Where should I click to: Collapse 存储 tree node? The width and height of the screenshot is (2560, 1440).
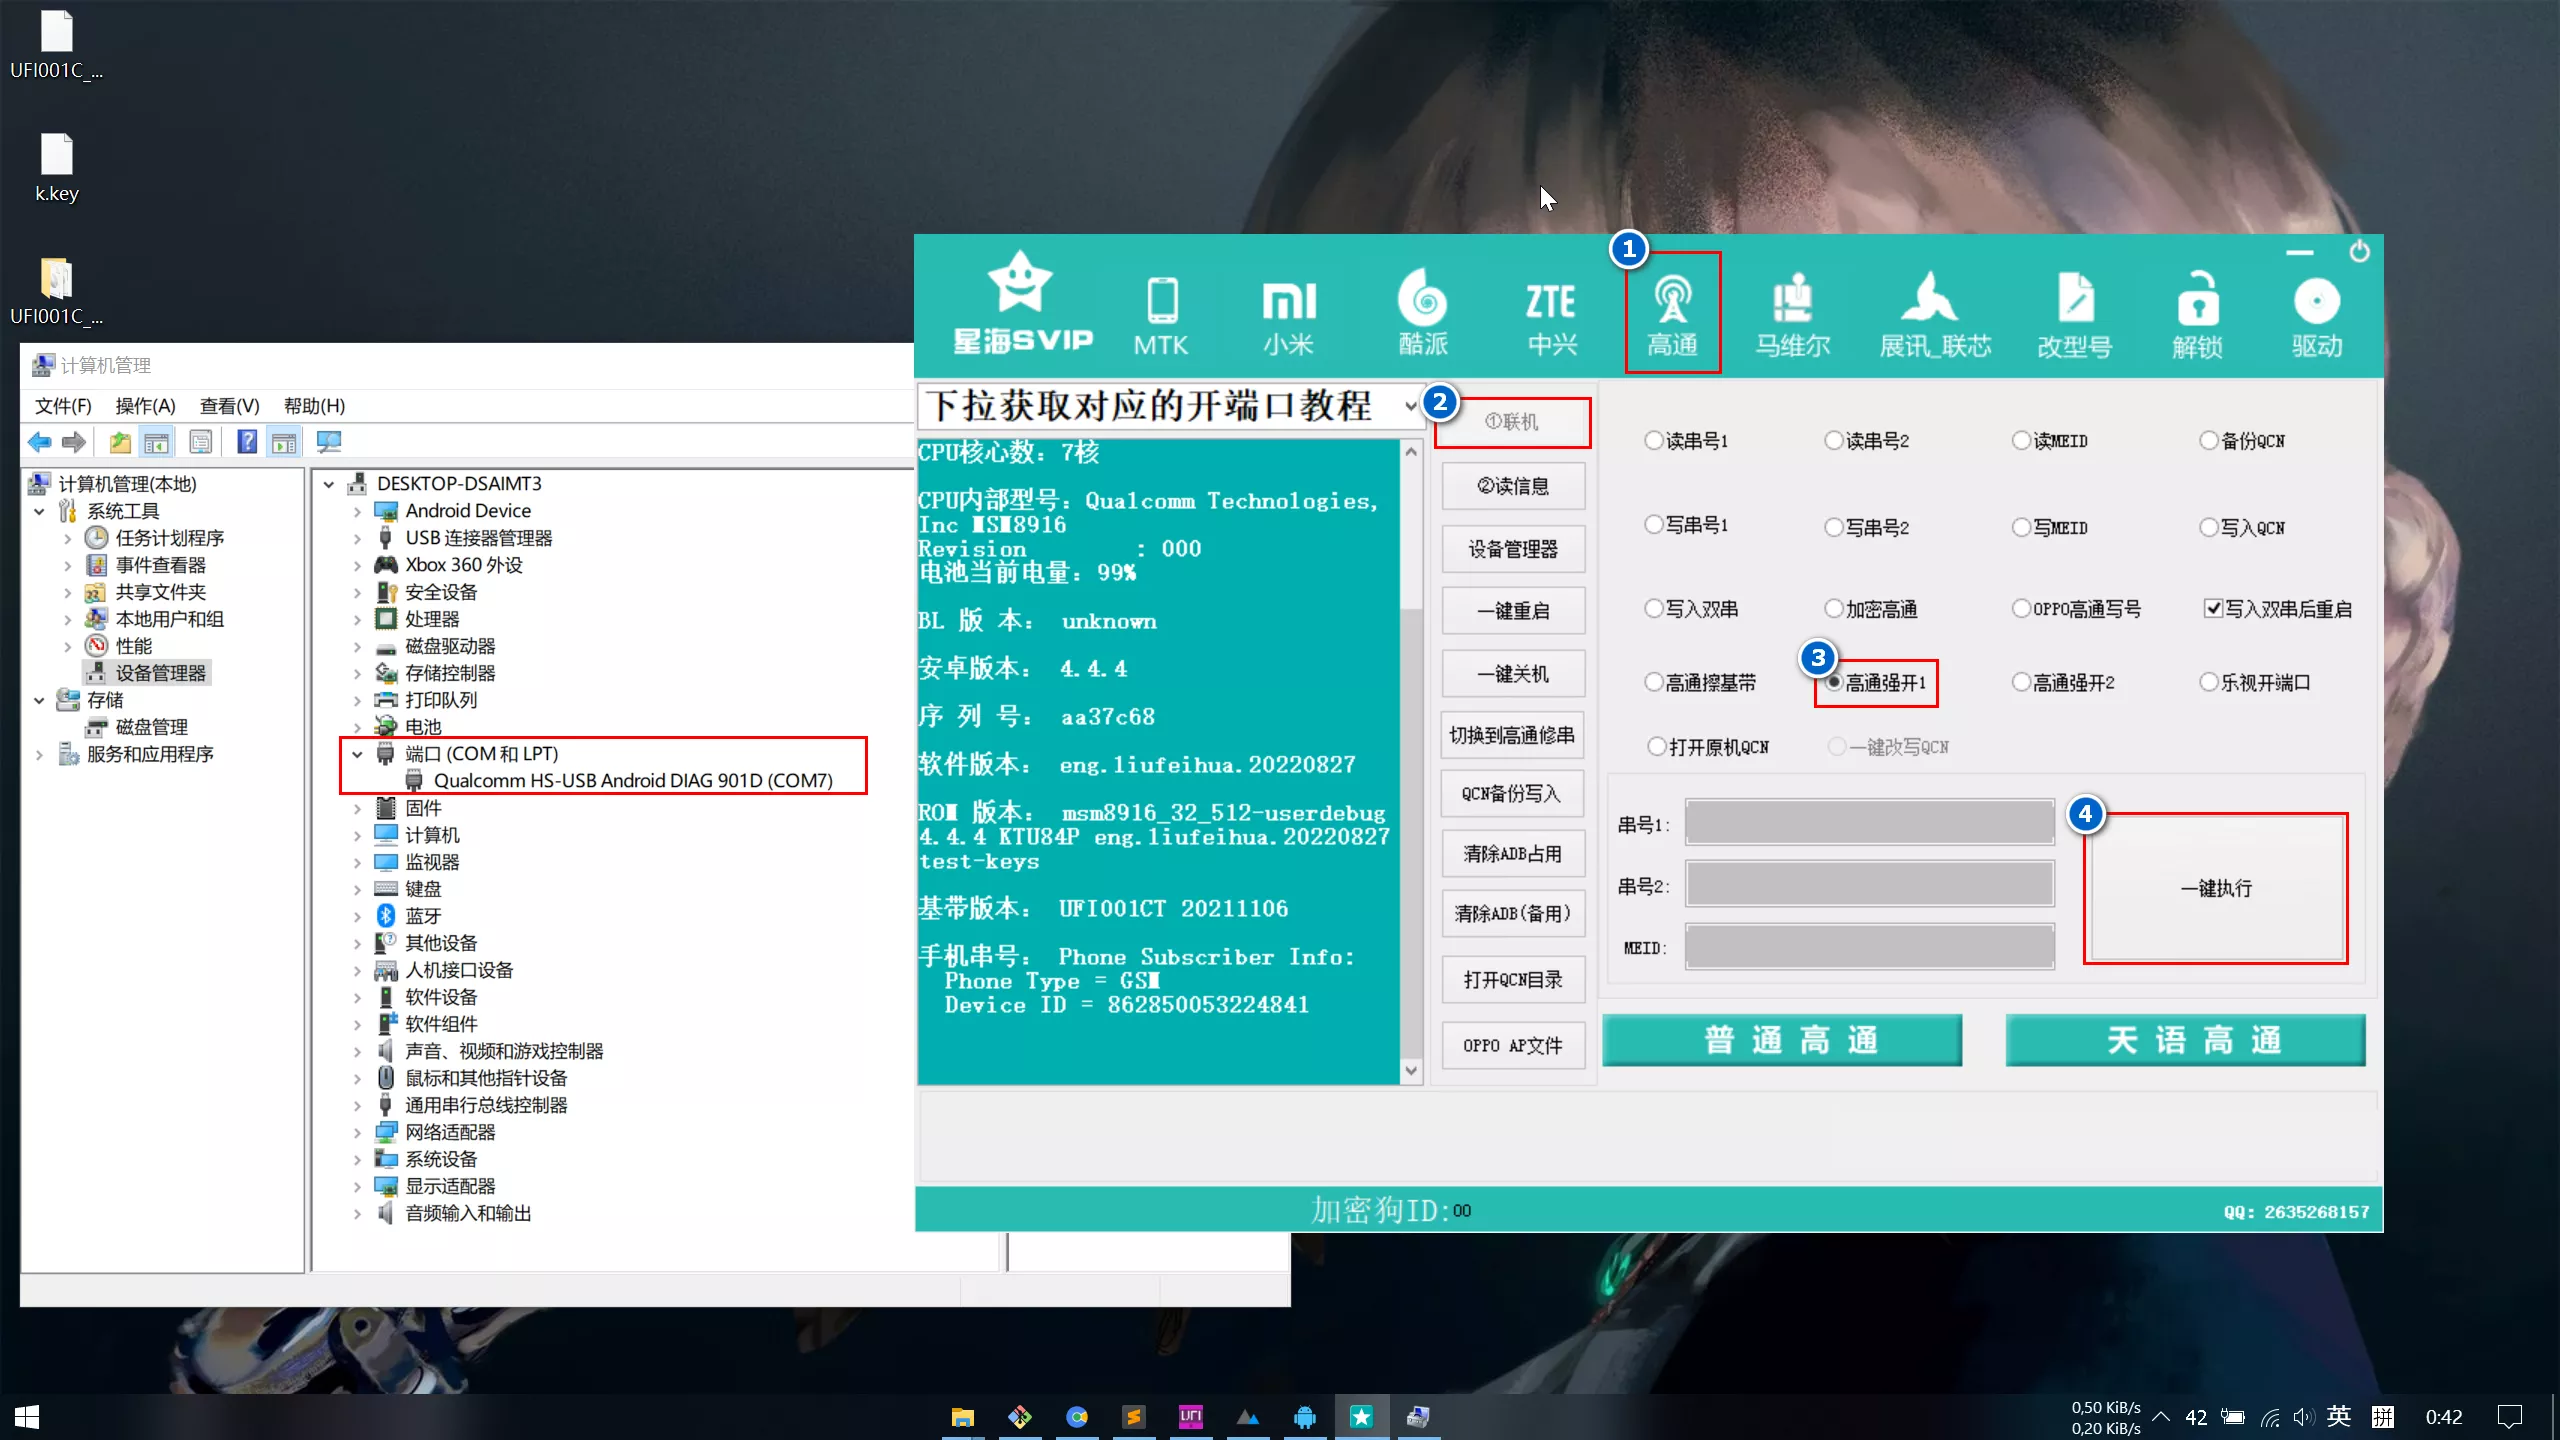(39, 700)
